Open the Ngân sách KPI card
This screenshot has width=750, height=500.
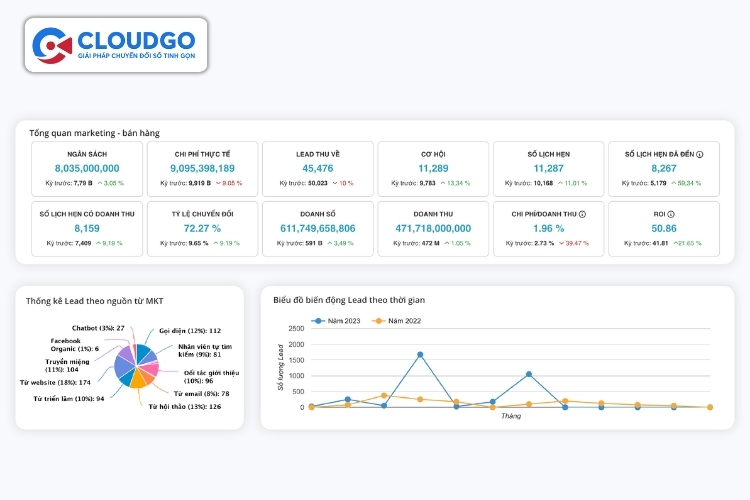(87, 169)
